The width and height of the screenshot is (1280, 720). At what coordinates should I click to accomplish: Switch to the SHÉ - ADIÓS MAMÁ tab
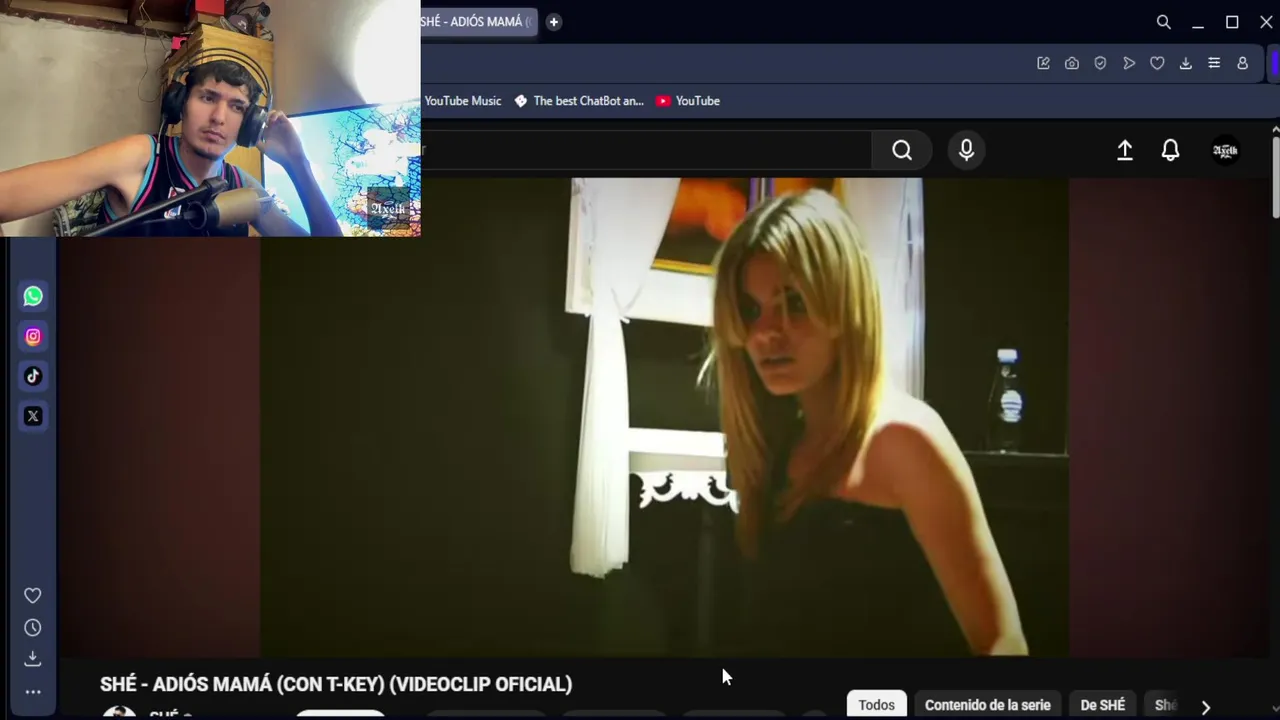[479, 22]
